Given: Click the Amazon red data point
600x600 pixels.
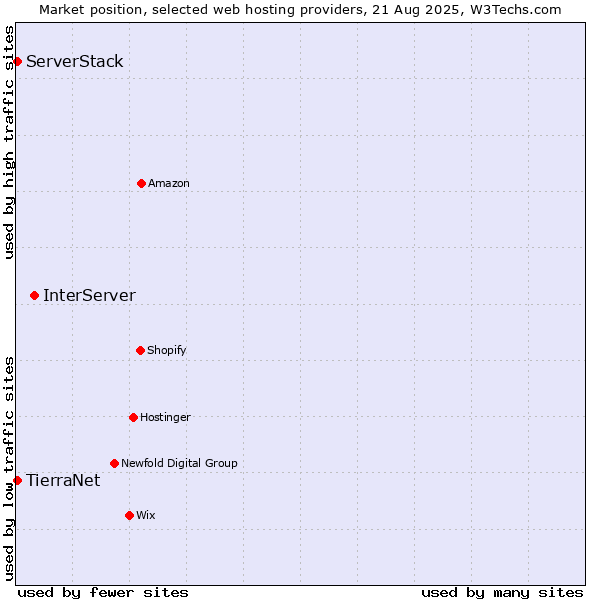Looking at the screenshot, I should (141, 183).
